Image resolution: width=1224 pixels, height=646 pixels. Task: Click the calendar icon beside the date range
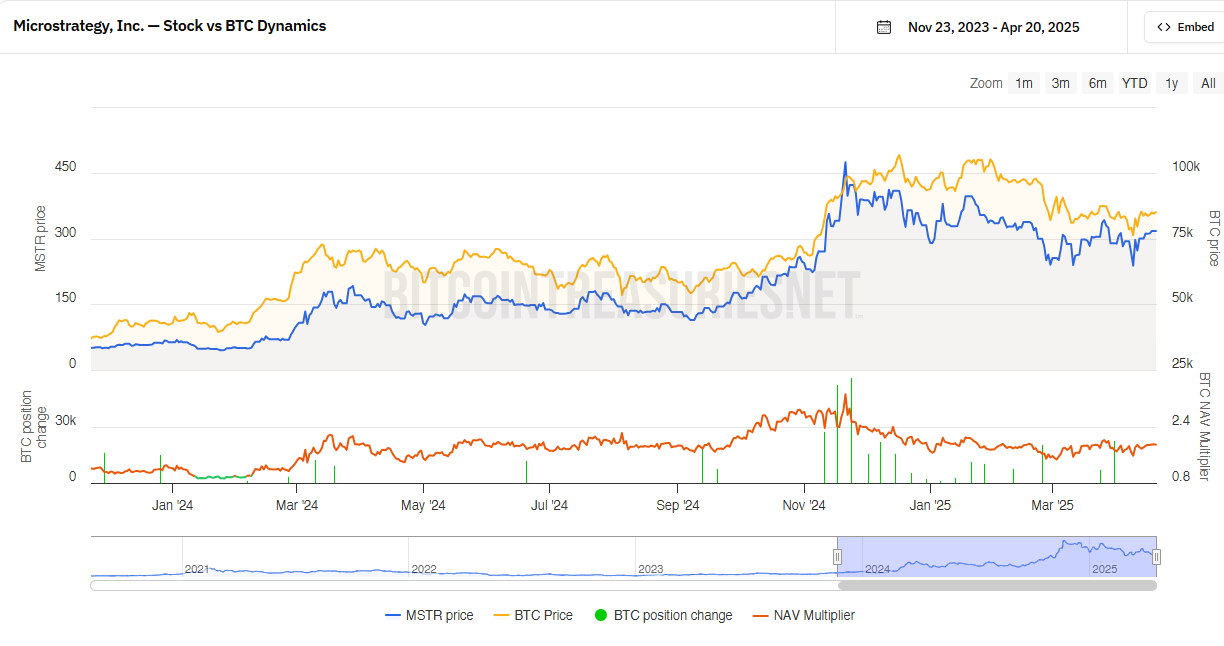coord(883,27)
